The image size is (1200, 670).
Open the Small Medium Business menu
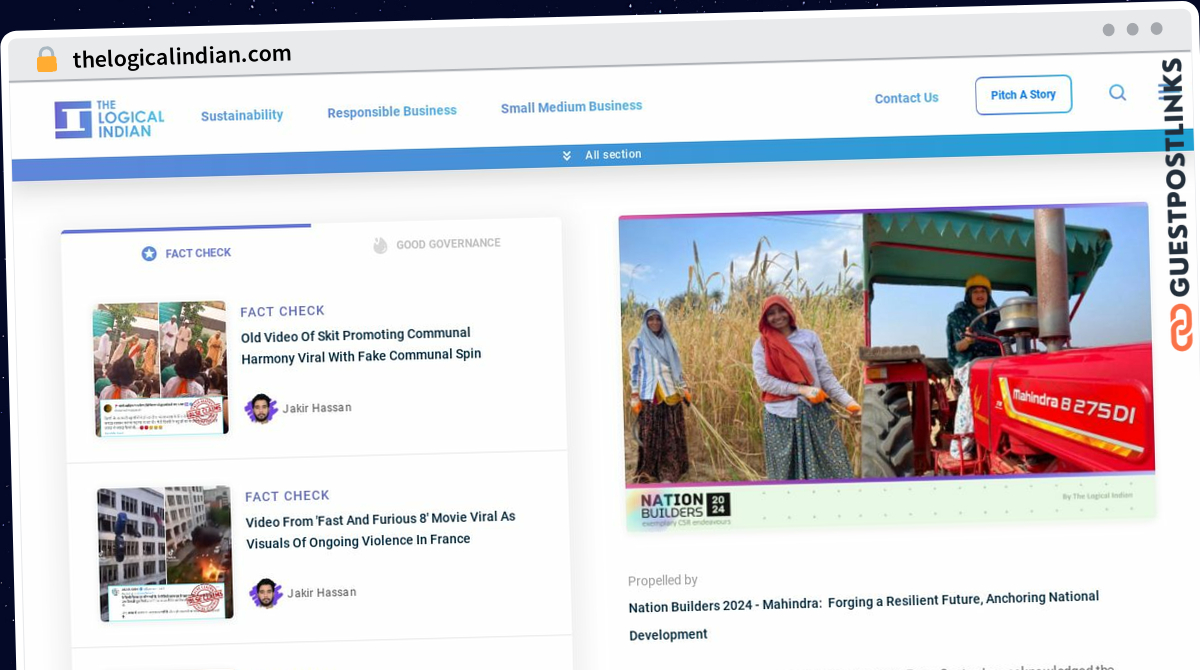[571, 106]
